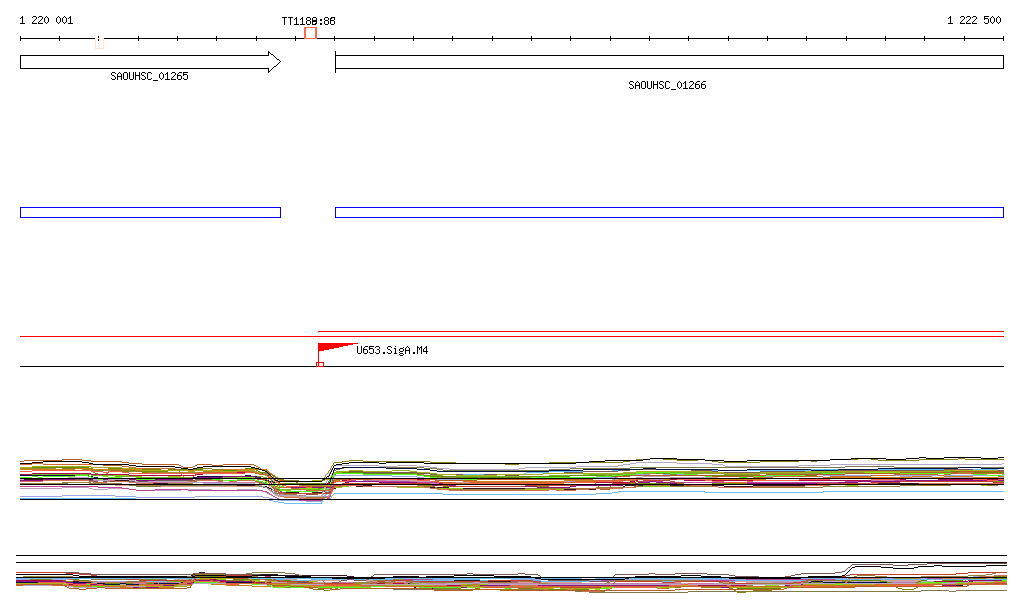Click the faint small marker box on the left of the ruler
This screenshot has width=1024, height=611.
point(98,43)
